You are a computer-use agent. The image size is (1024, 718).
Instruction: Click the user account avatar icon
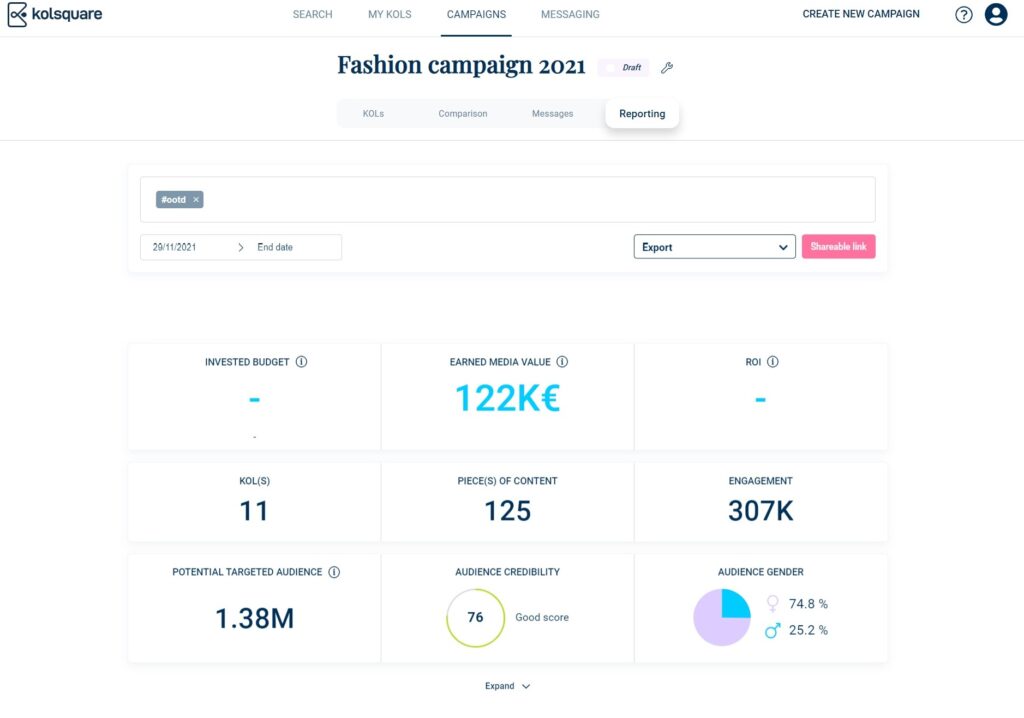(996, 14)
